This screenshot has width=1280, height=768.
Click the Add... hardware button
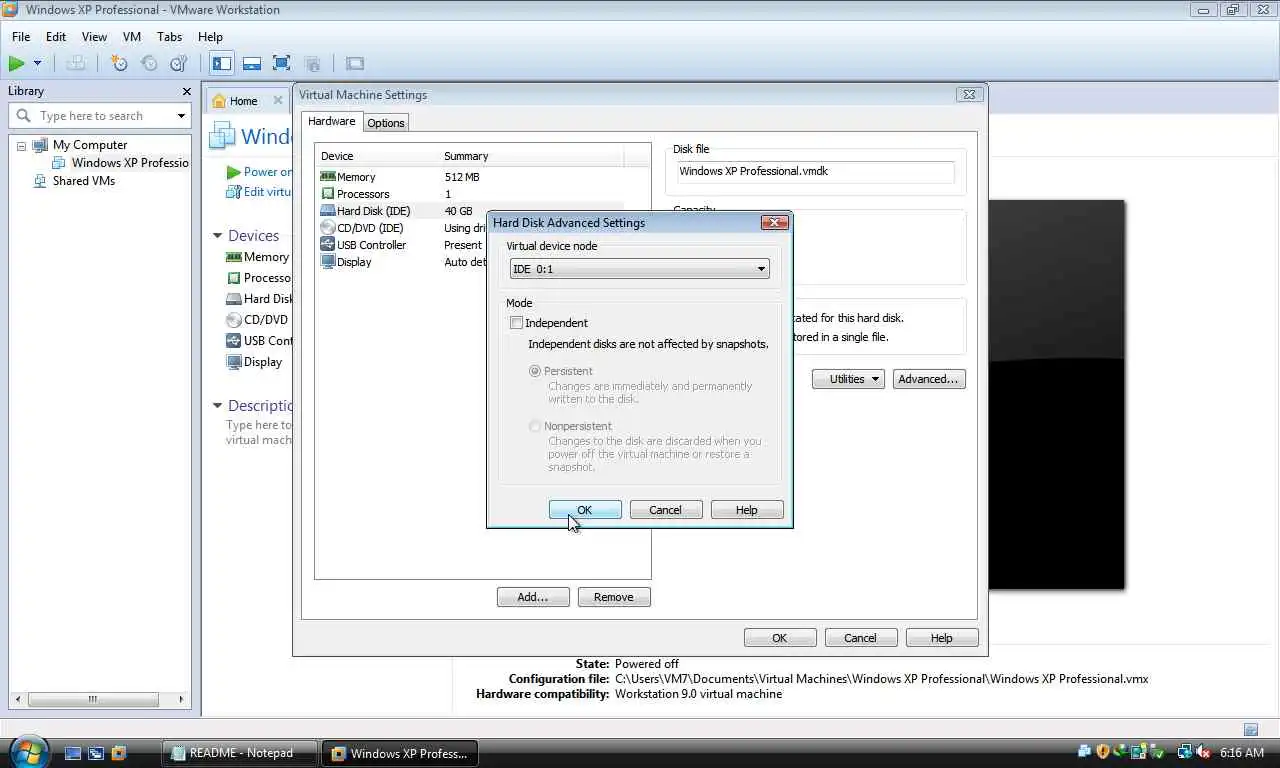[533, 597]
